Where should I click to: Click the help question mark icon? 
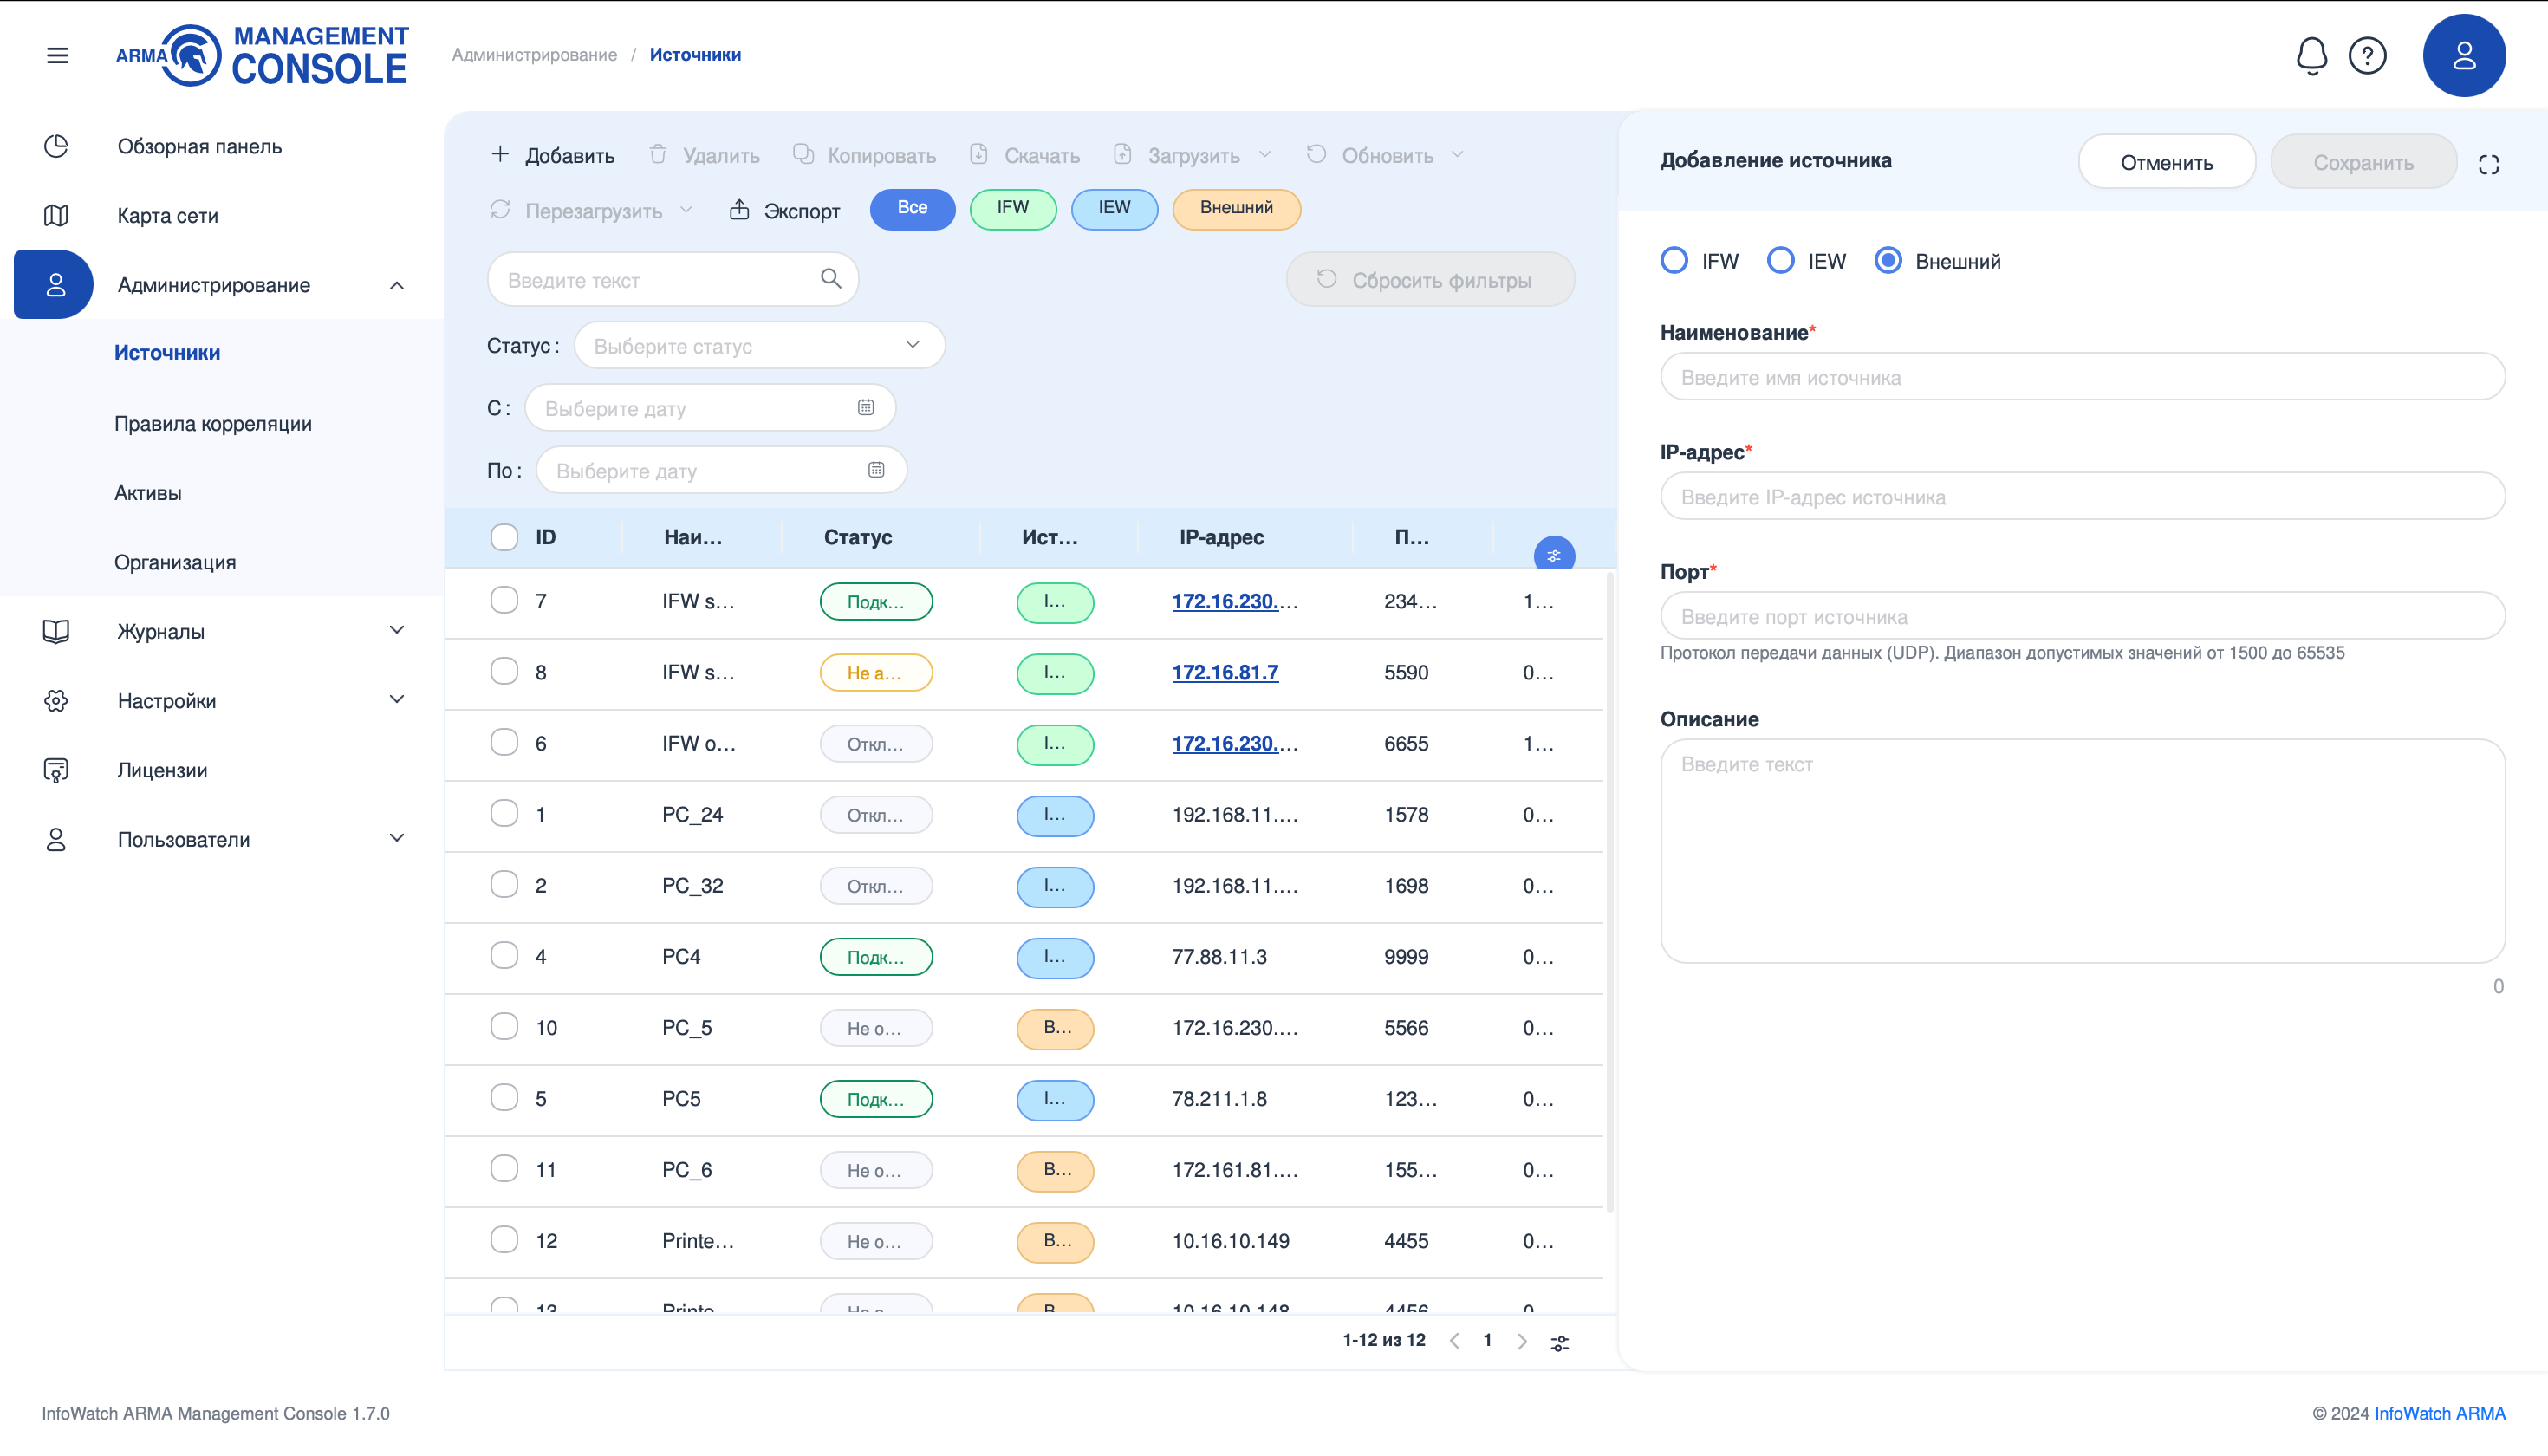point(2367,55)
